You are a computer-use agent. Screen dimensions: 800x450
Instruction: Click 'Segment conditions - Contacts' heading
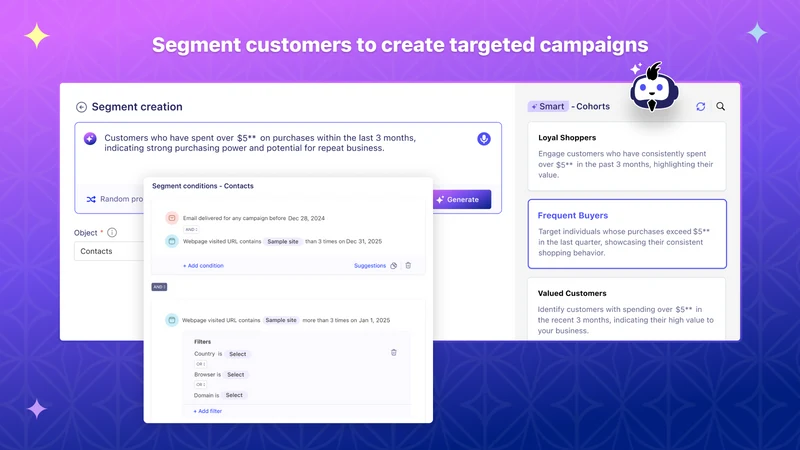[203, 186]
